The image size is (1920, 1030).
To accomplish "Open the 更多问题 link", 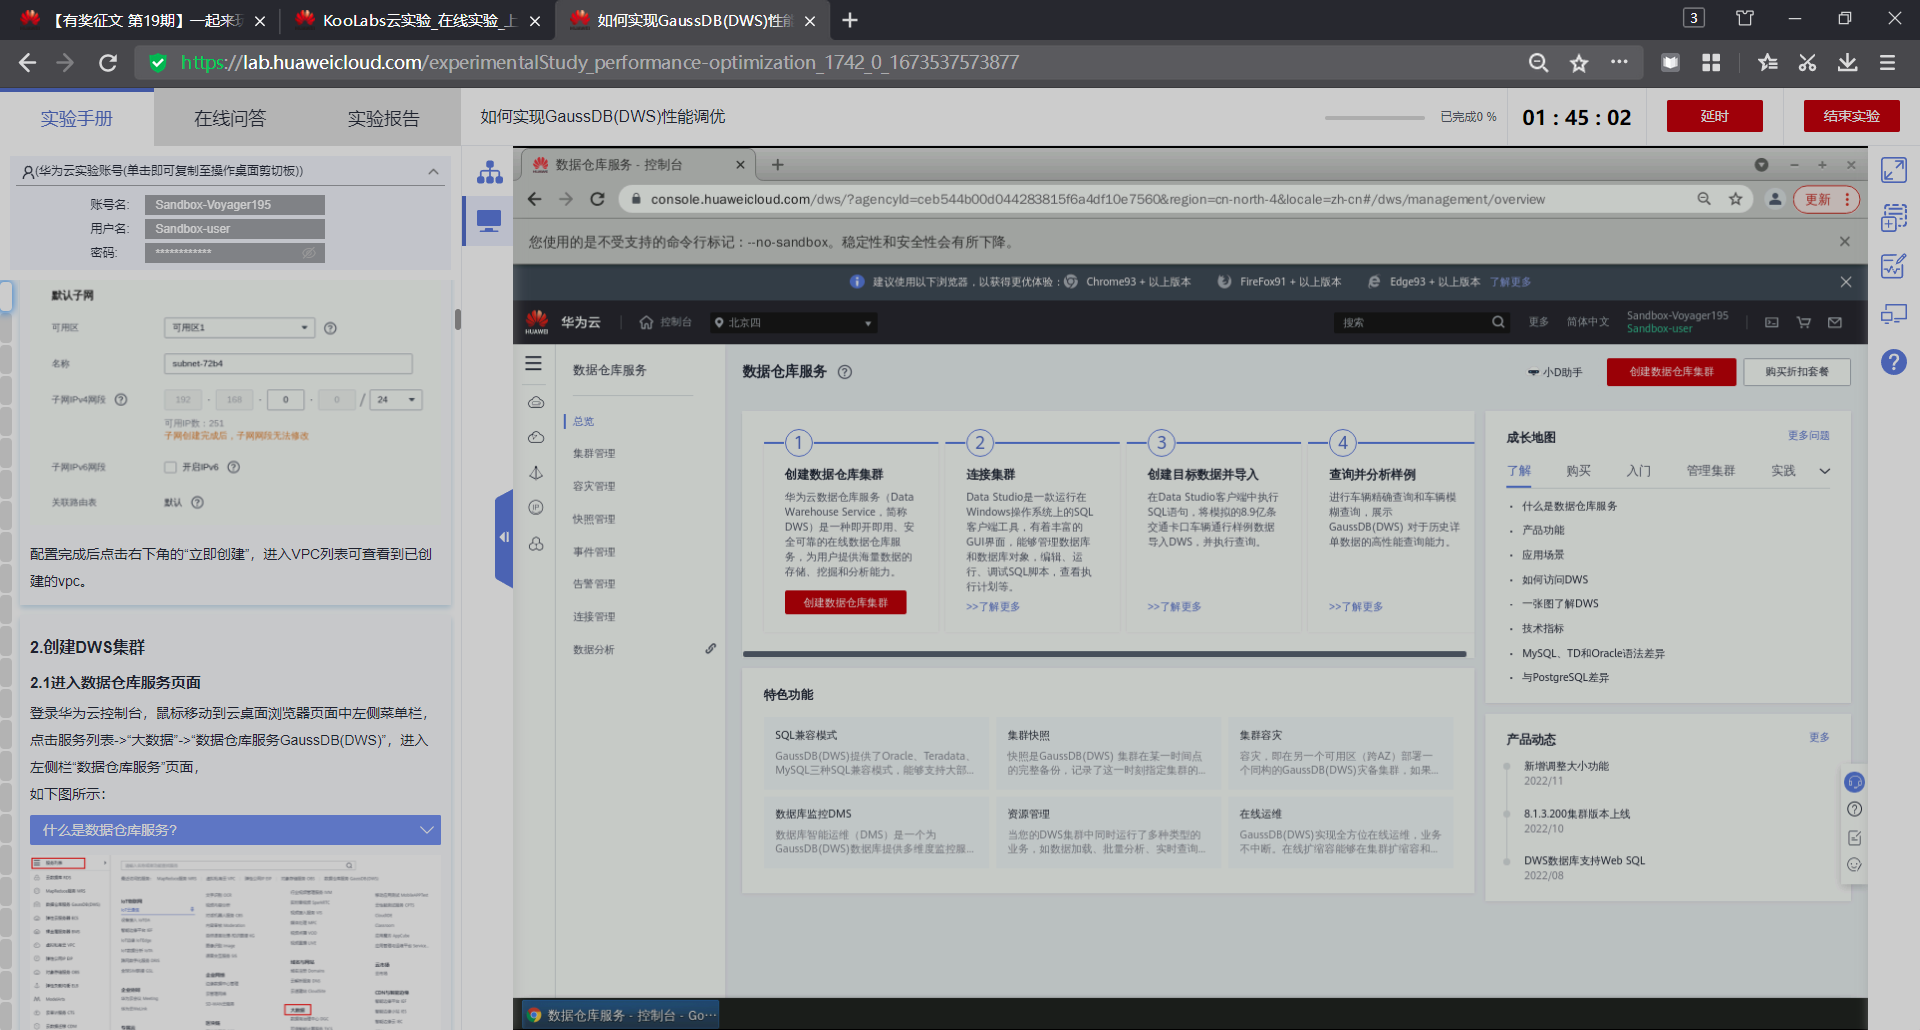I will [x=1808, y=436].
